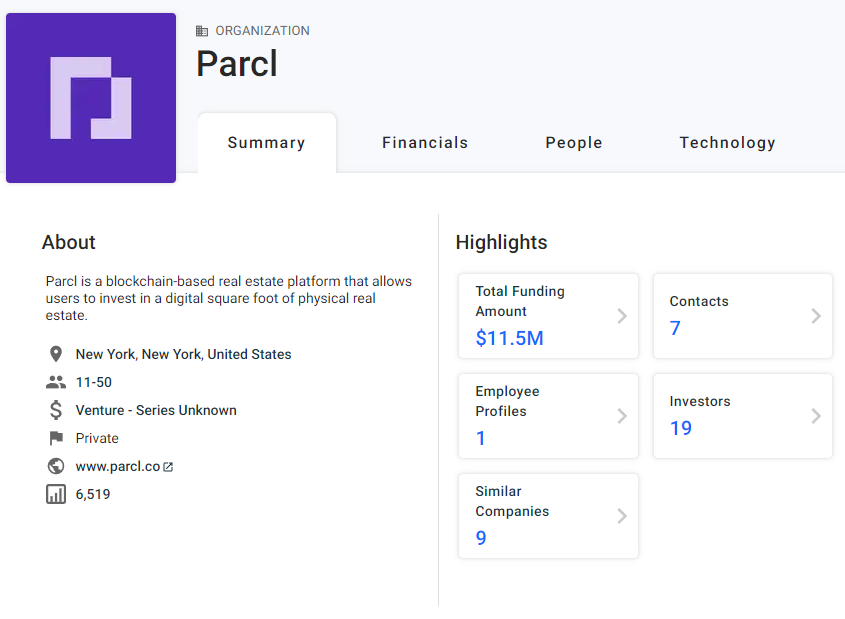Viewport: 845px width, 619px height.
Task: Click the Parcl organization title
Action: (237, 64)
